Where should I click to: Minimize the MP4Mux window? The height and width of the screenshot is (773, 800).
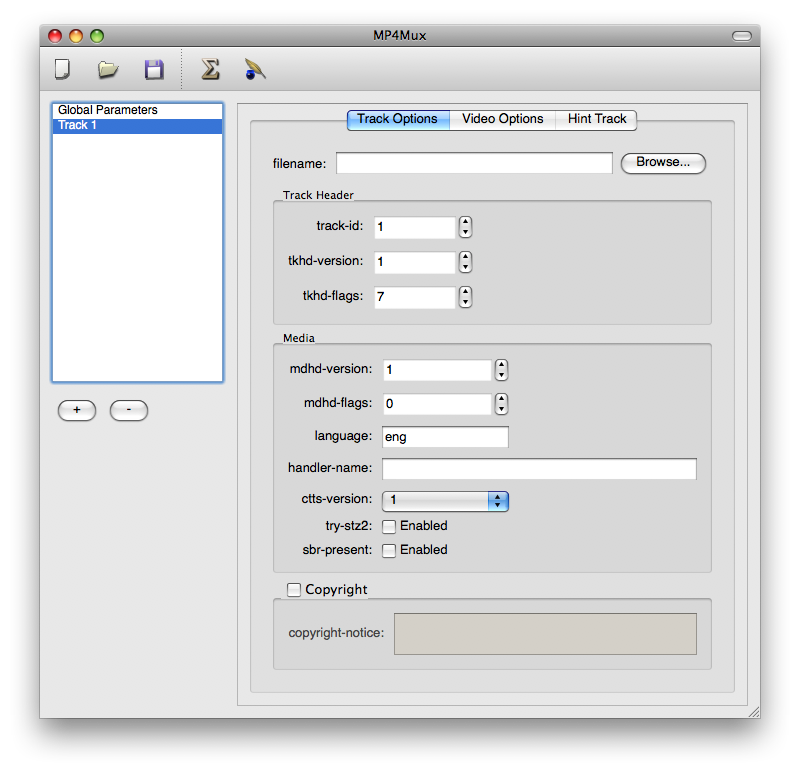[76, 36]
